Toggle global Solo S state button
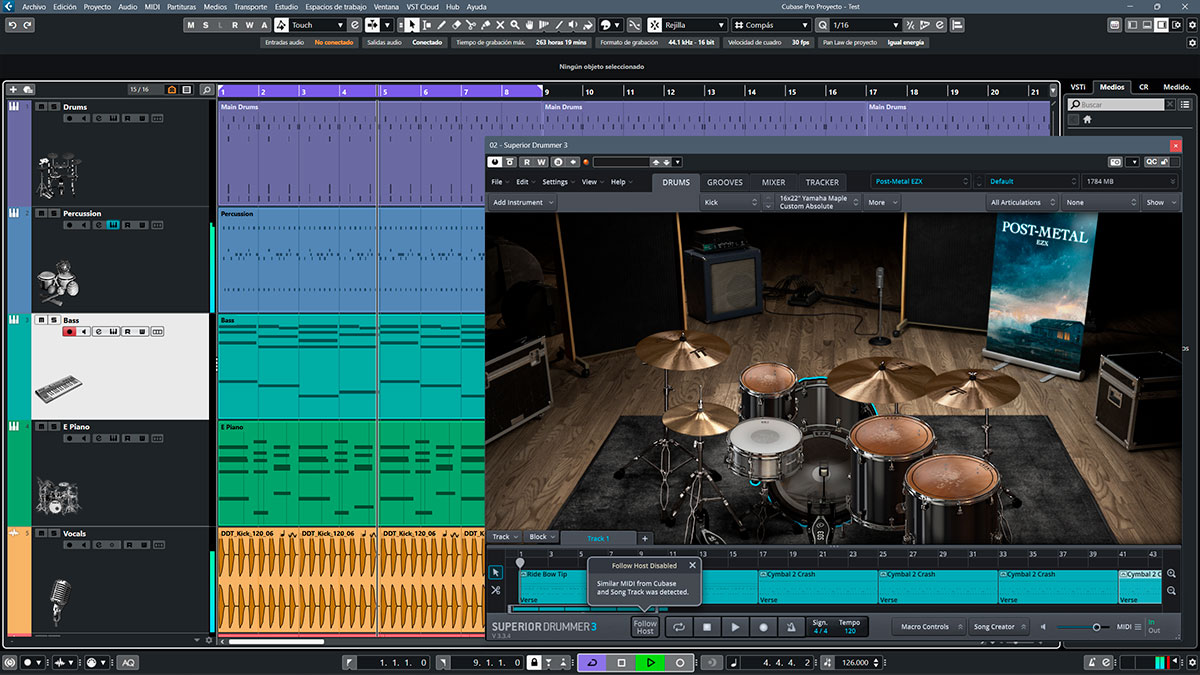This screenshot has height=675, width=1200. (206, 25)
